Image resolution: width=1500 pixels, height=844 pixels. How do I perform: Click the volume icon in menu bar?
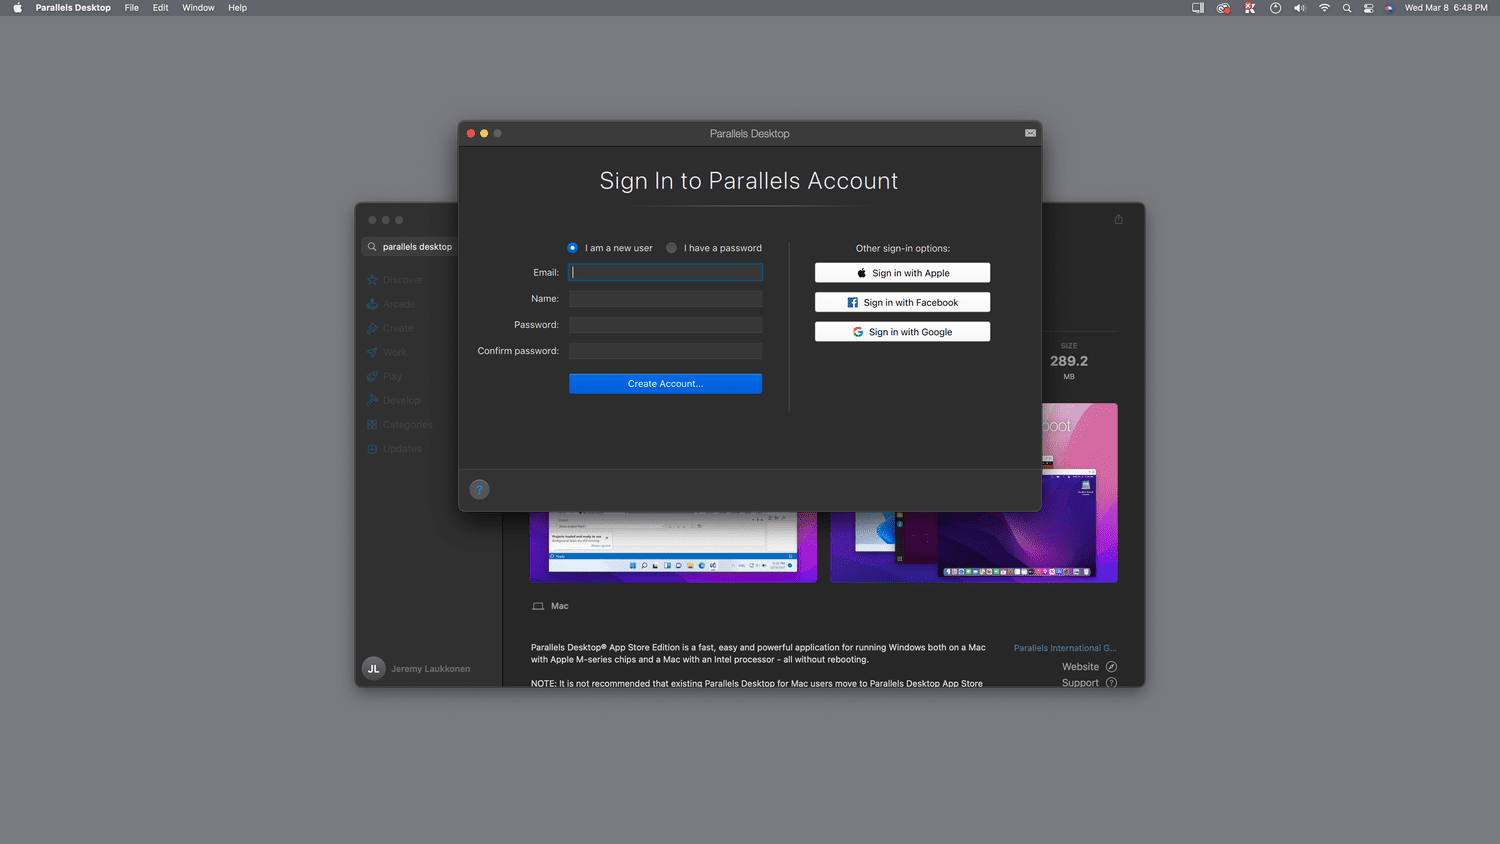1299,8
